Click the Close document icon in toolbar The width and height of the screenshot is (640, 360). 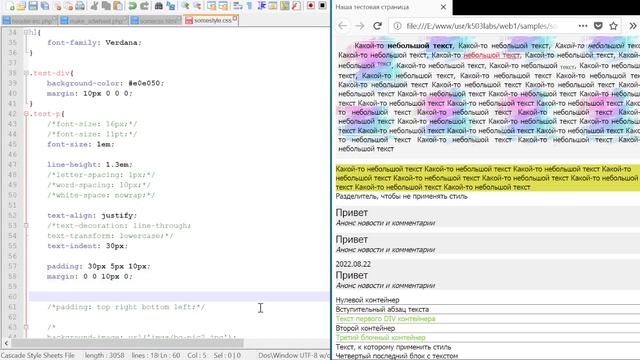pyautogui.click(x=58, y=6)
